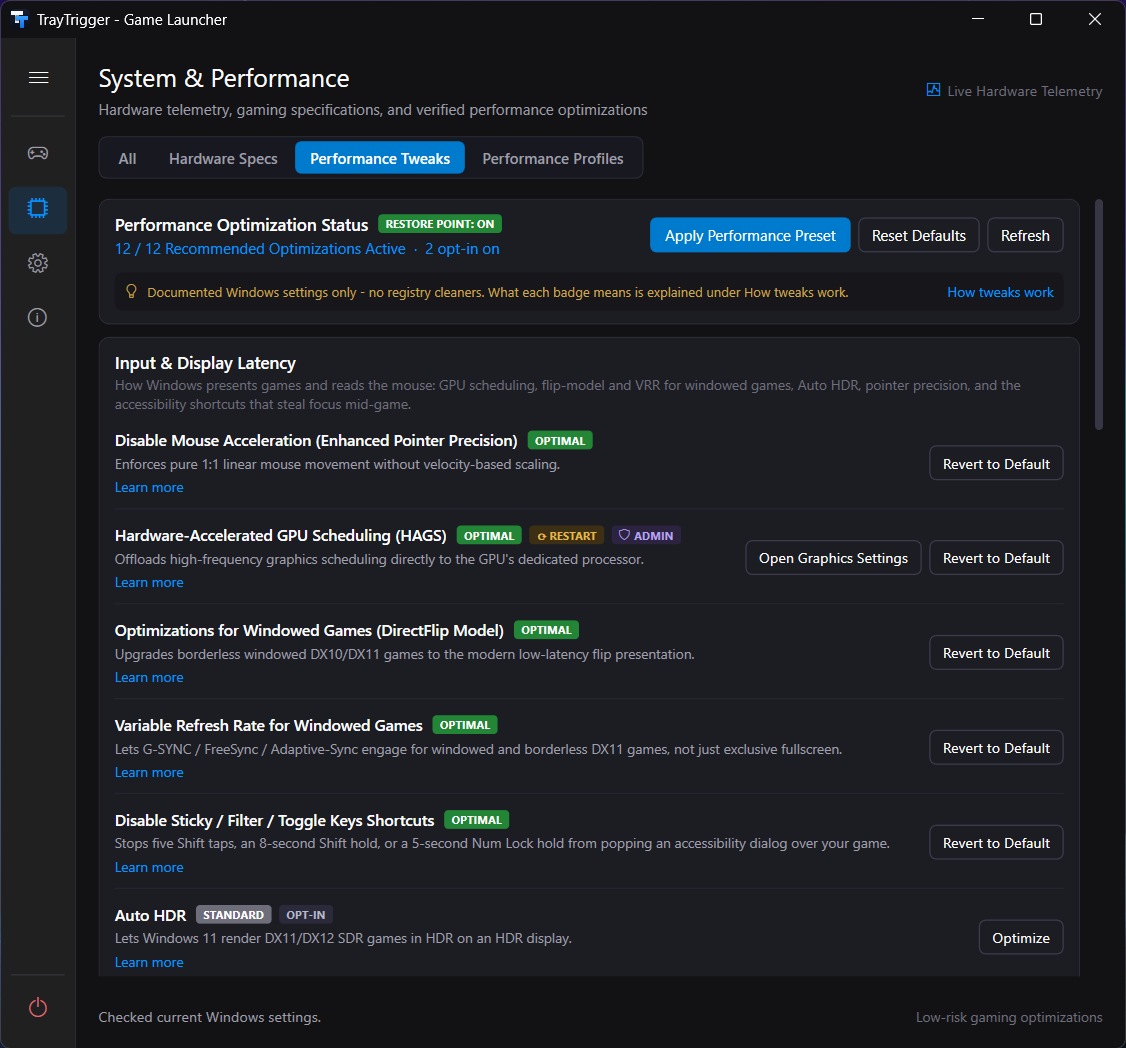Screen dimensions: 1126x1048
Task: Select the Performance Tweaks tab
Action: click(380, 158)
